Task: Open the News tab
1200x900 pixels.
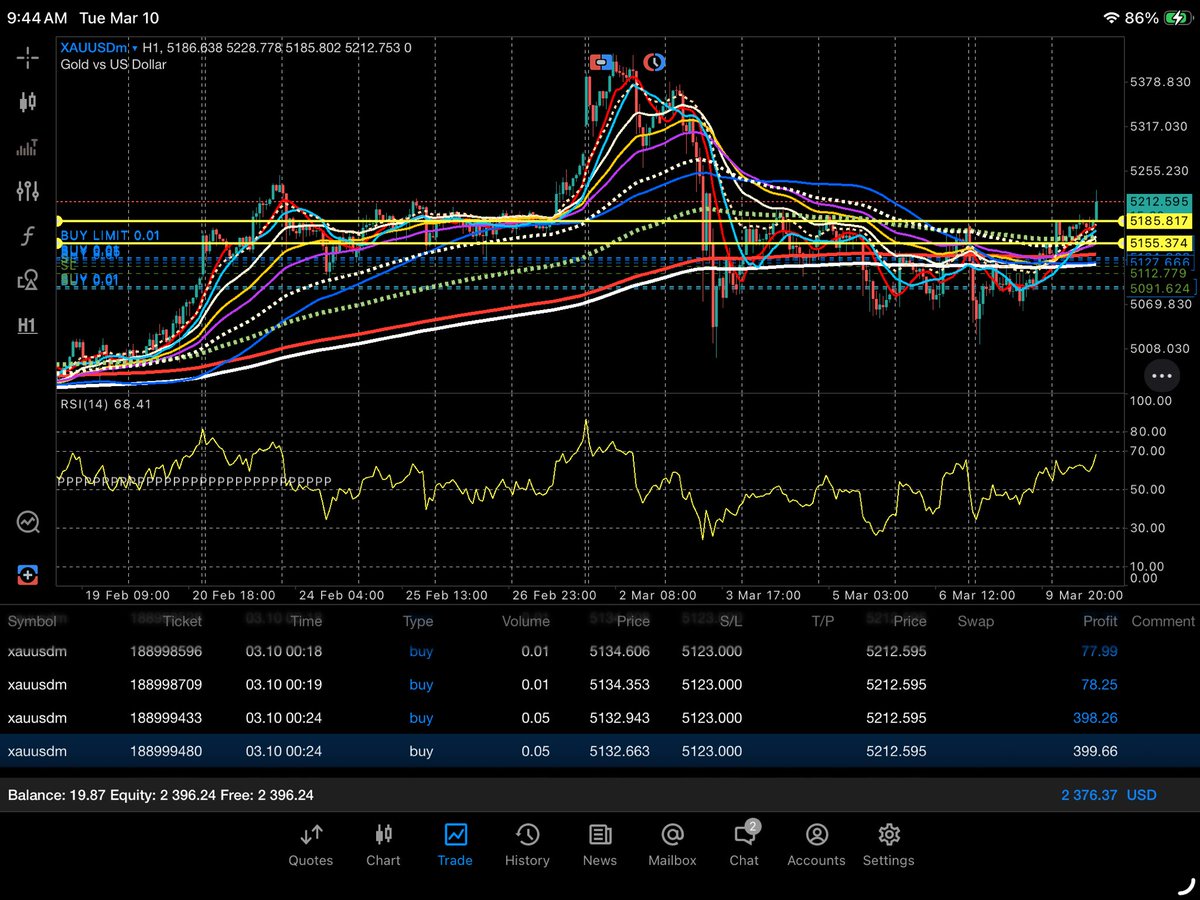Action: click(x=599, y=845)
